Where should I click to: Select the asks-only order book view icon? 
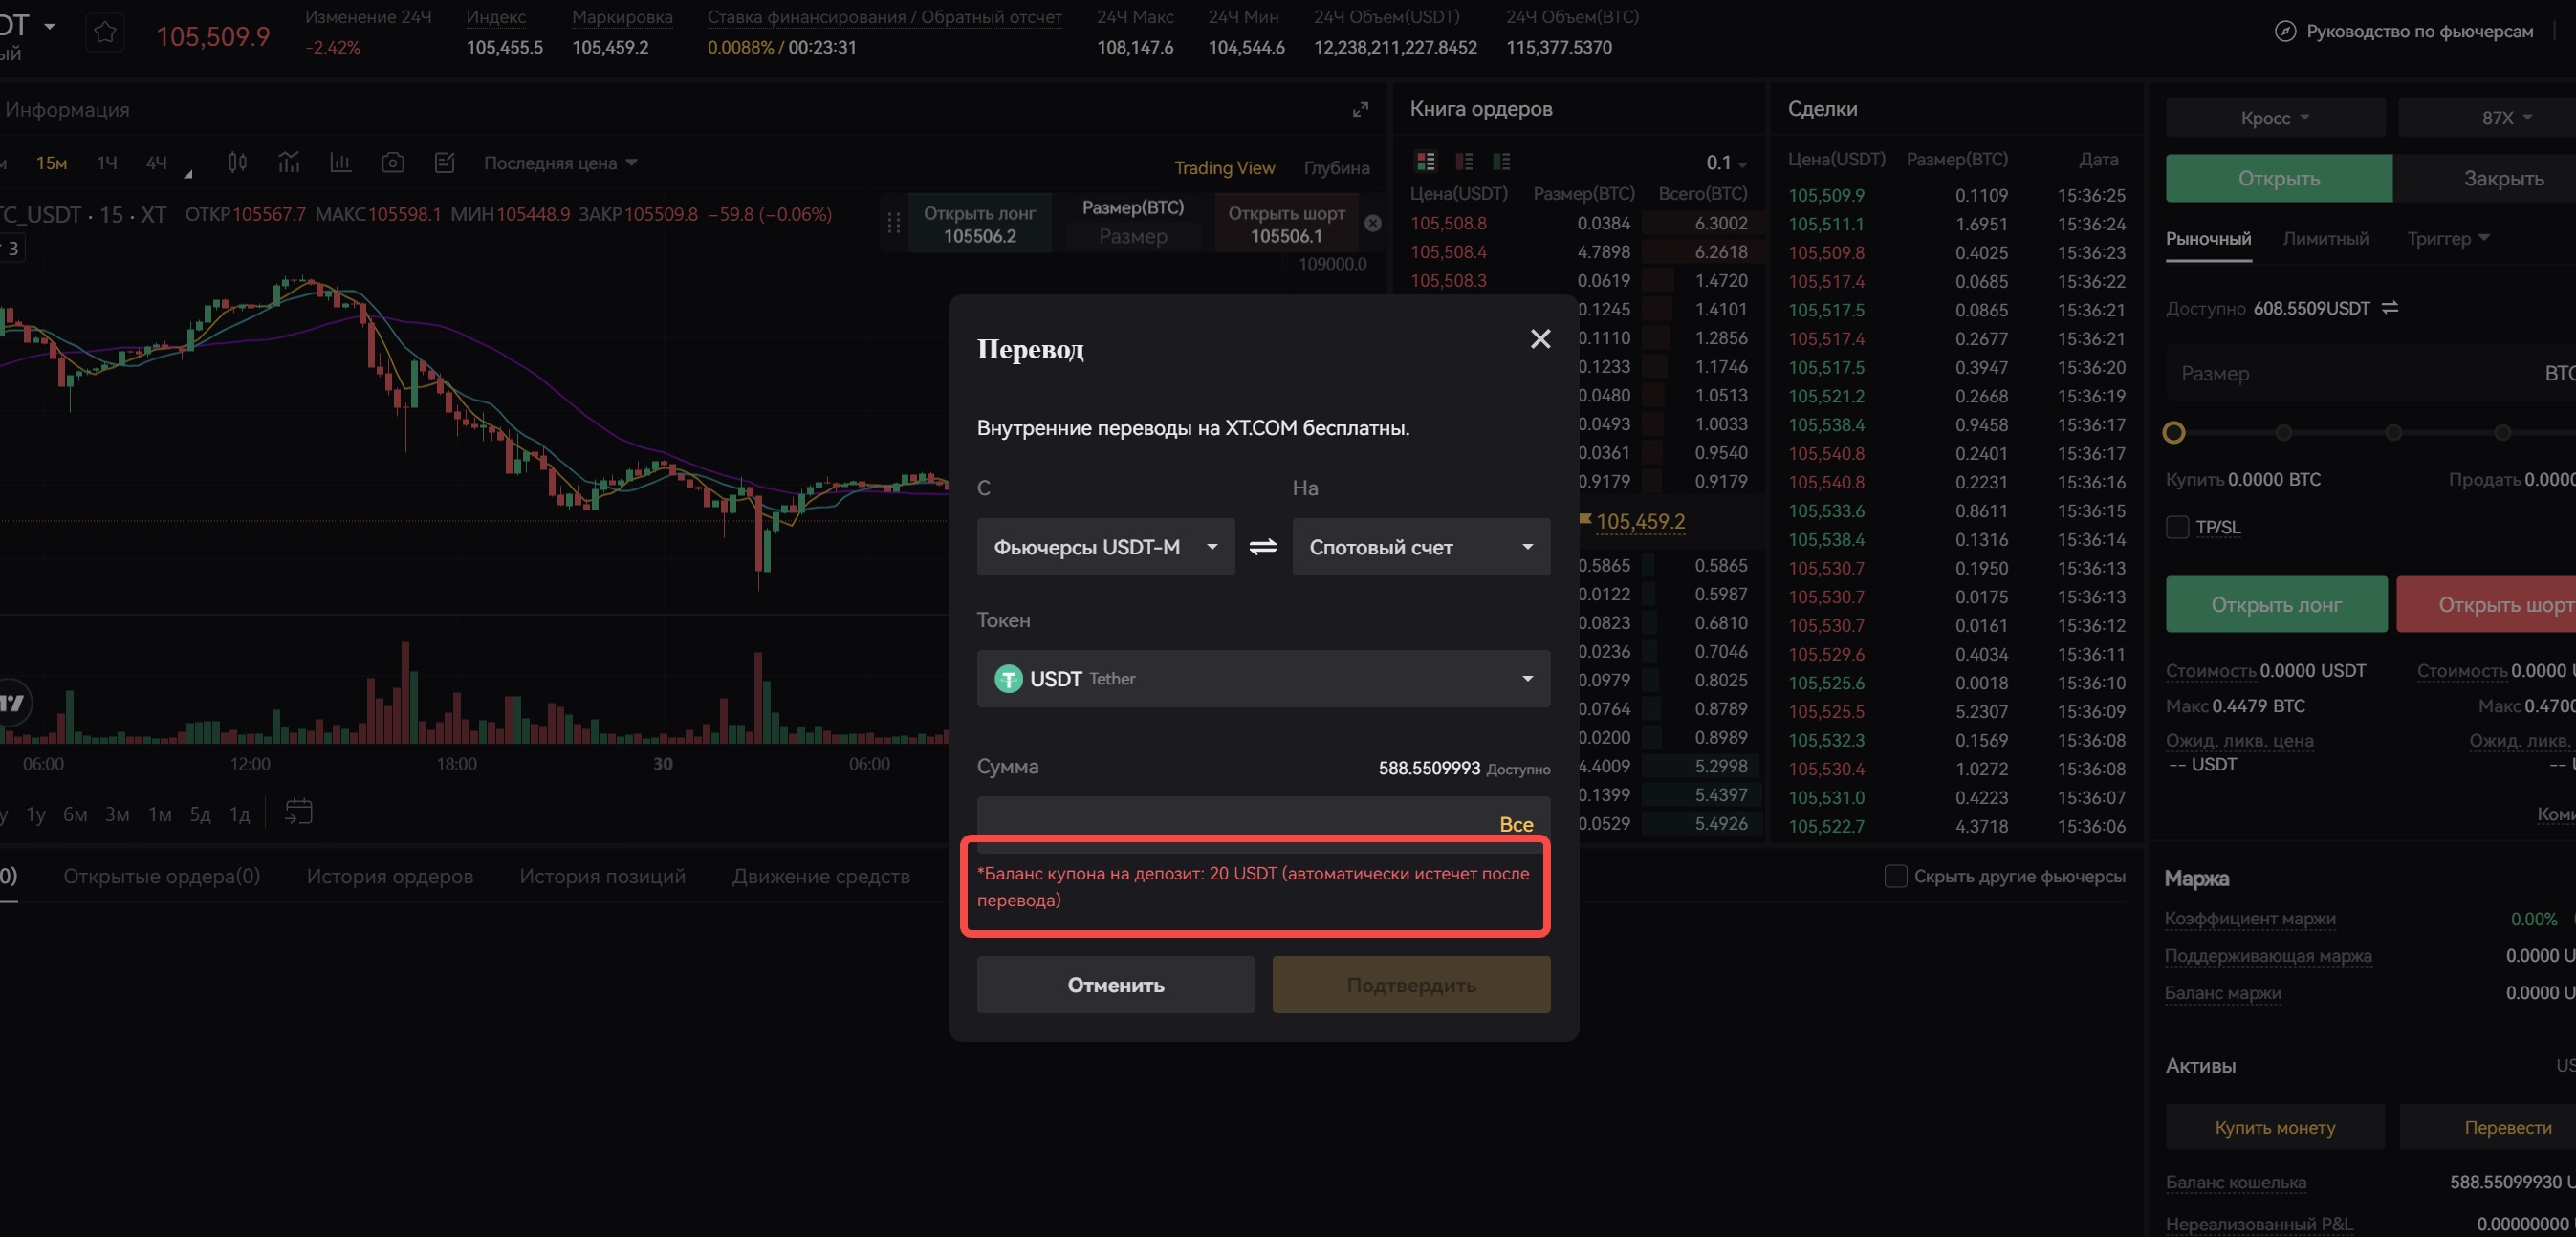click(1464, 161)
